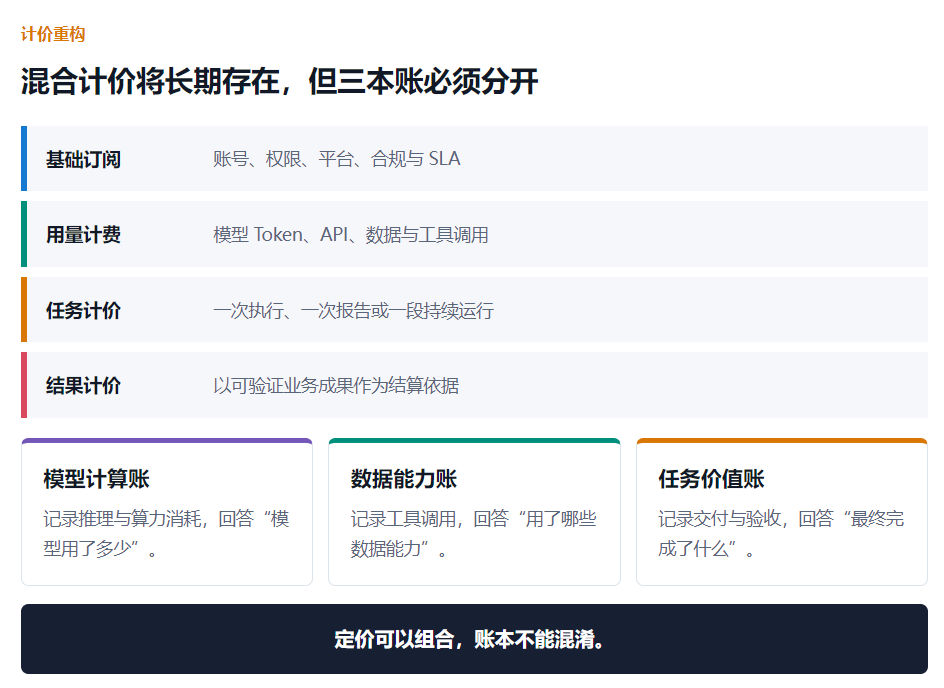Click the row title 任务计价
The image size is (944, 688).
tap(84, 311)
